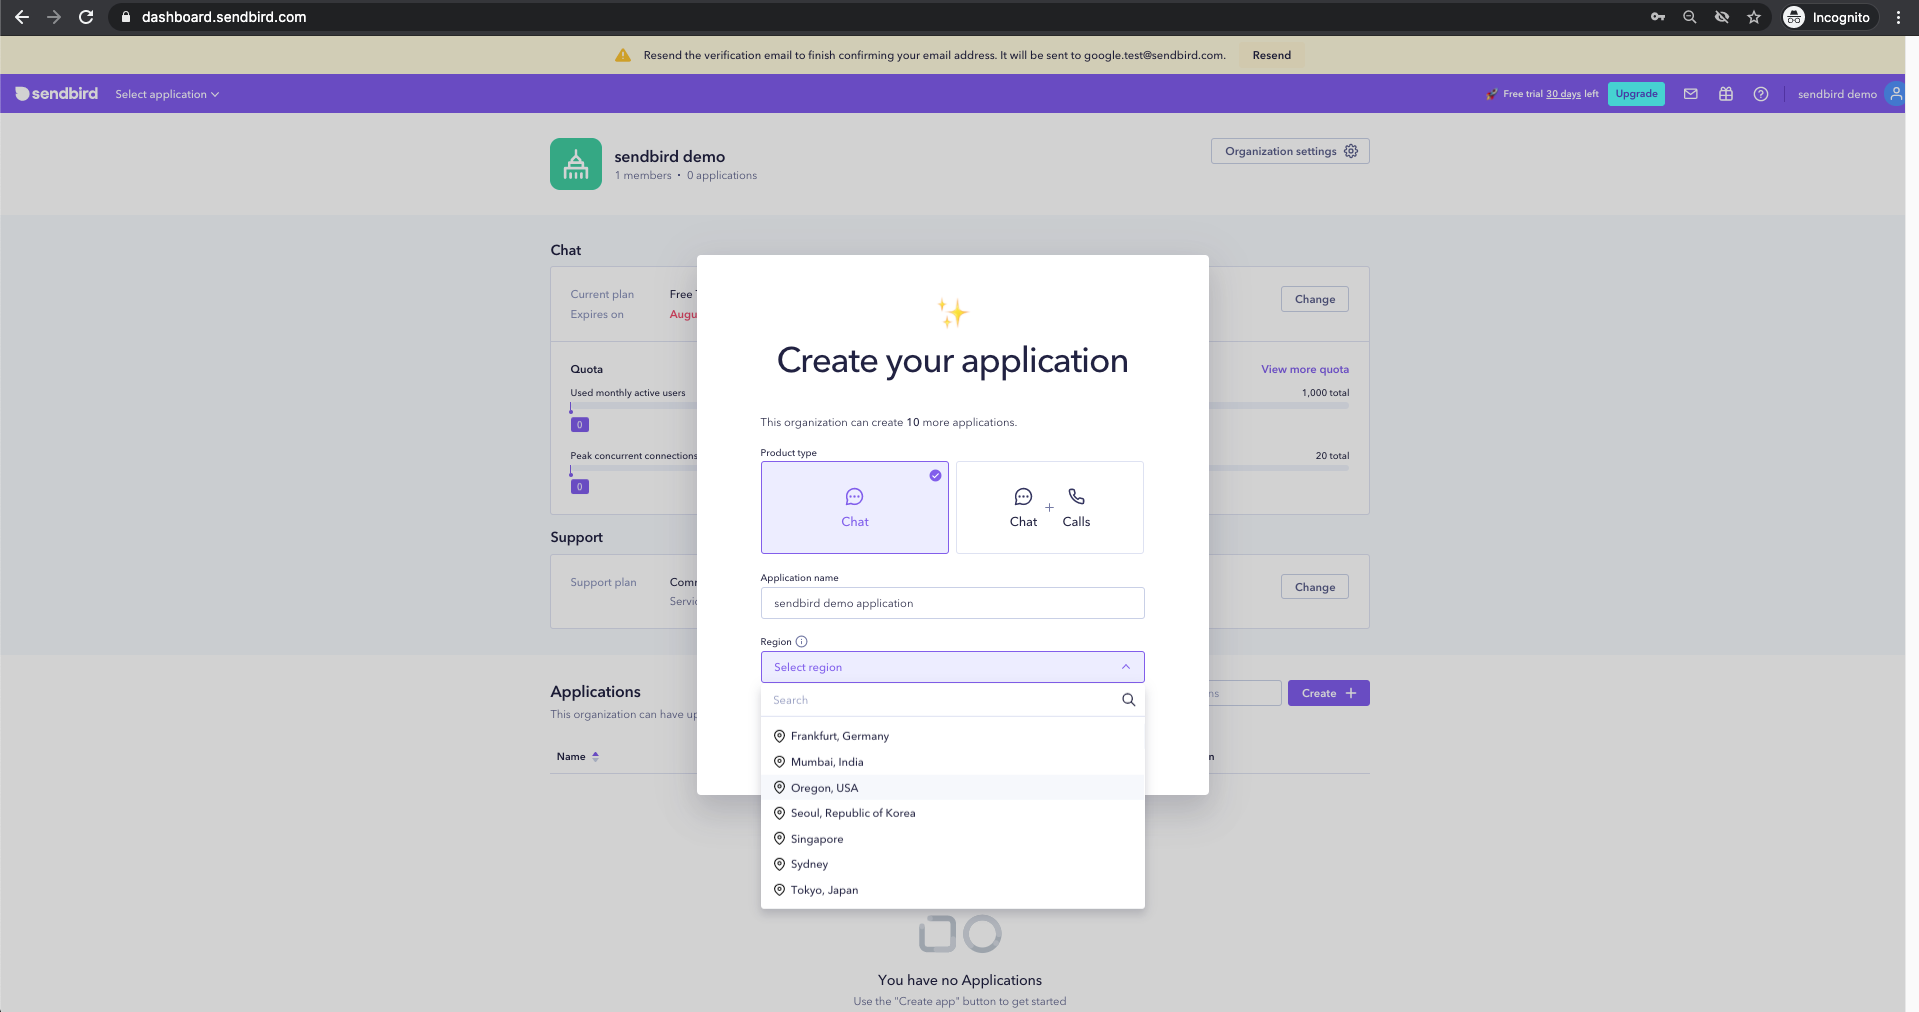
Task: Click the region Search field
Action: point(940,700)
